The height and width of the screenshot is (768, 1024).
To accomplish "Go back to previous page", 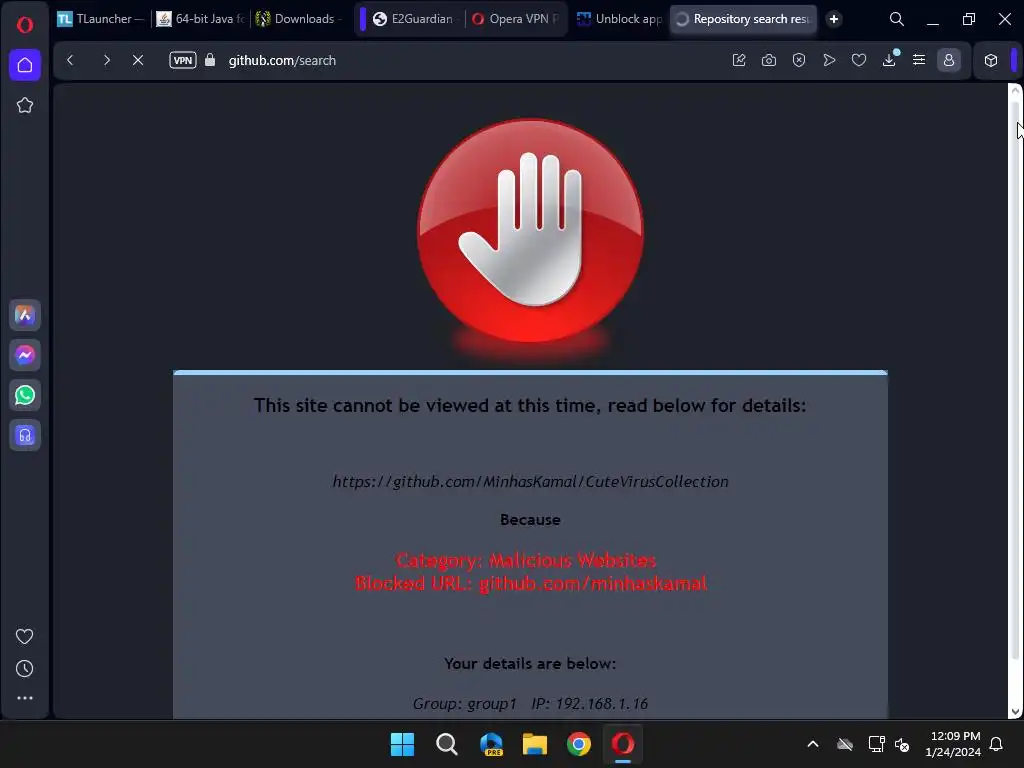I will coord(71,60).
